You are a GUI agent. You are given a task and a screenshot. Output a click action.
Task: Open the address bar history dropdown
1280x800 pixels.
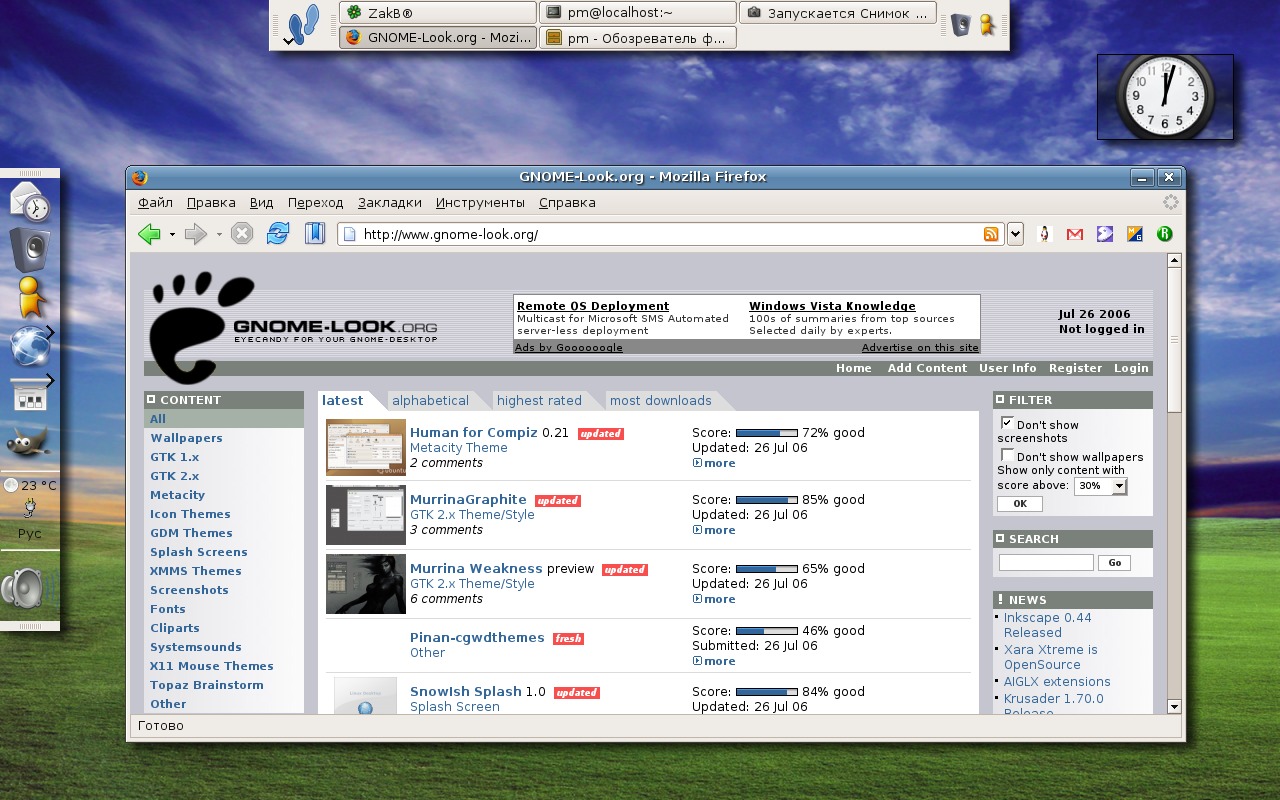(x=1015, y=234)
